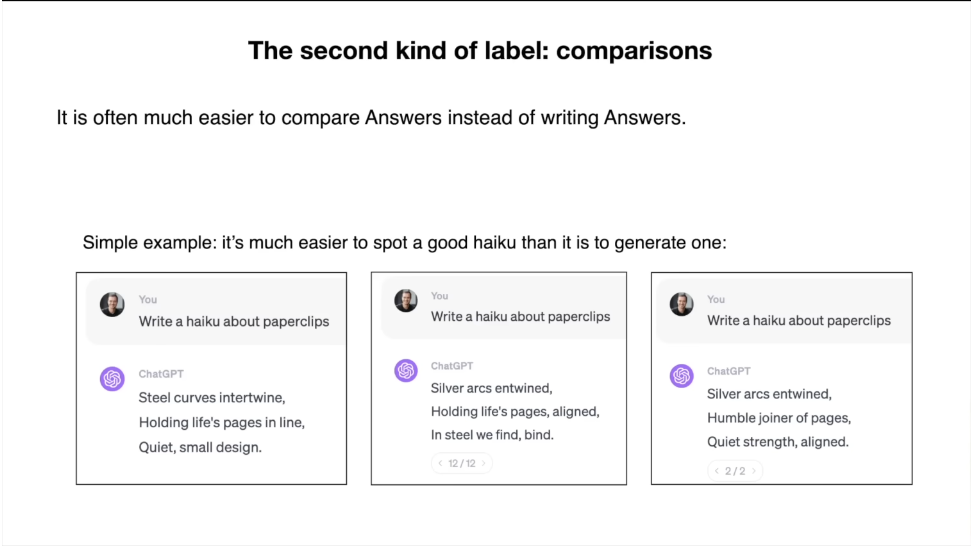Click the 12 / 12 response counter
The height and width of the screenshot is (546, 971).
click(462, 463)
